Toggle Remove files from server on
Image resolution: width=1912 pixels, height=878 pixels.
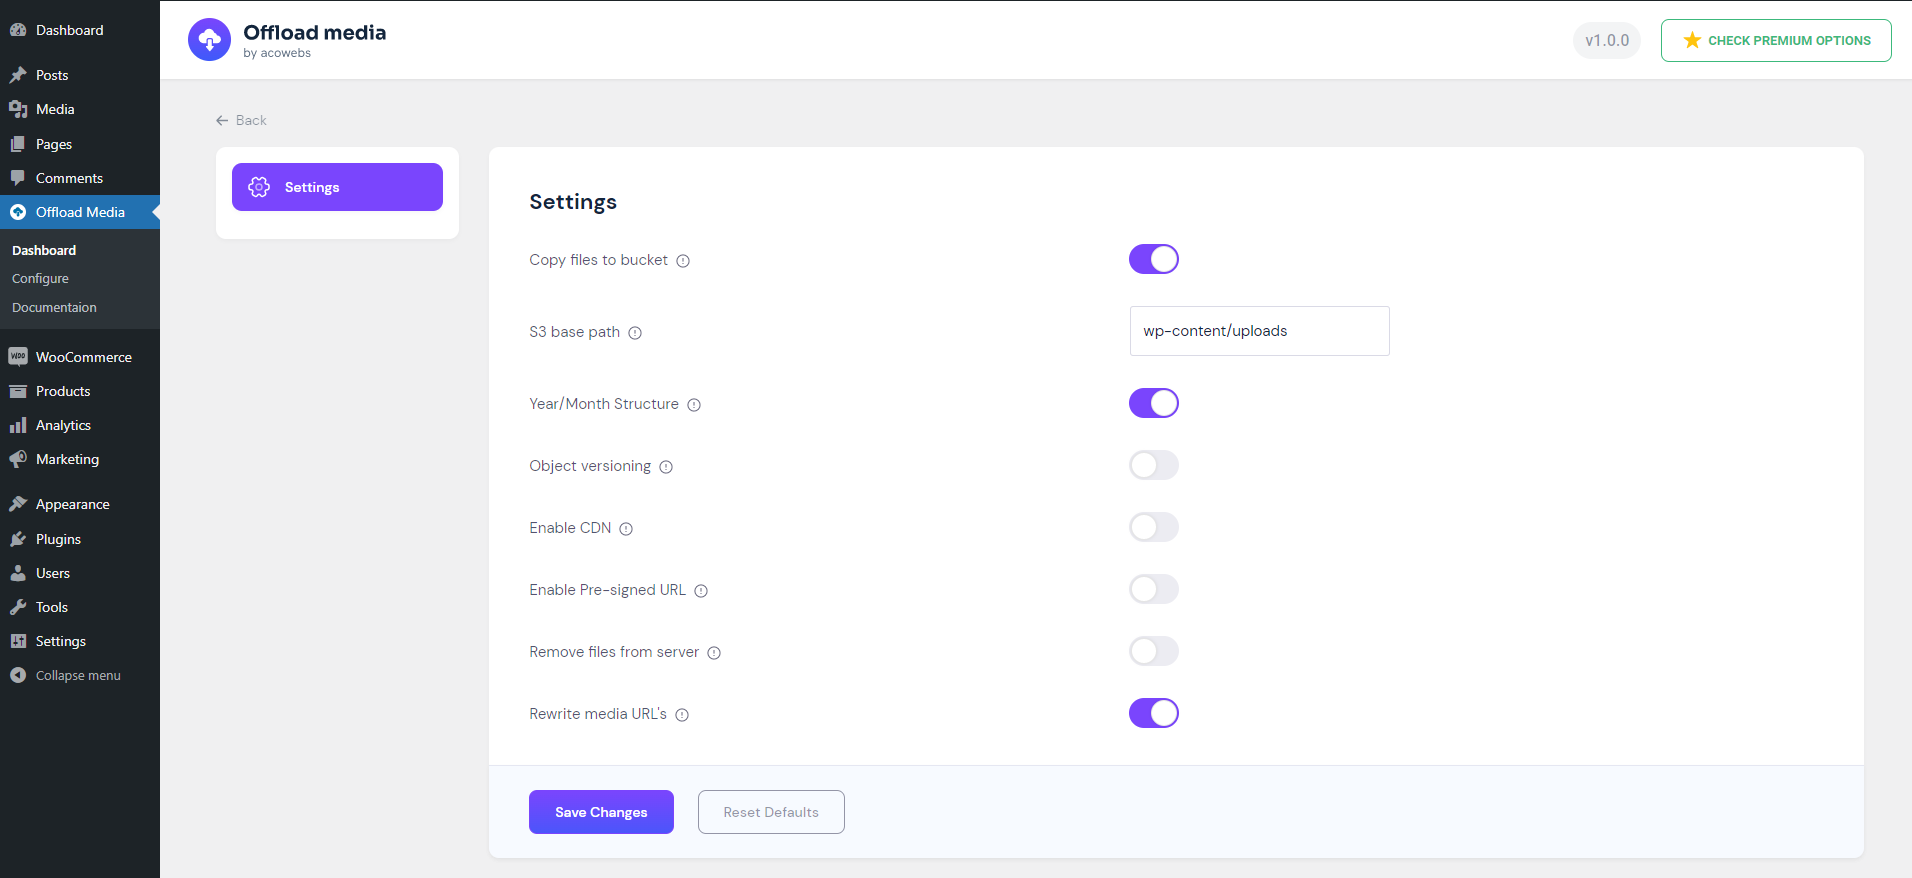click(1154, 651)
